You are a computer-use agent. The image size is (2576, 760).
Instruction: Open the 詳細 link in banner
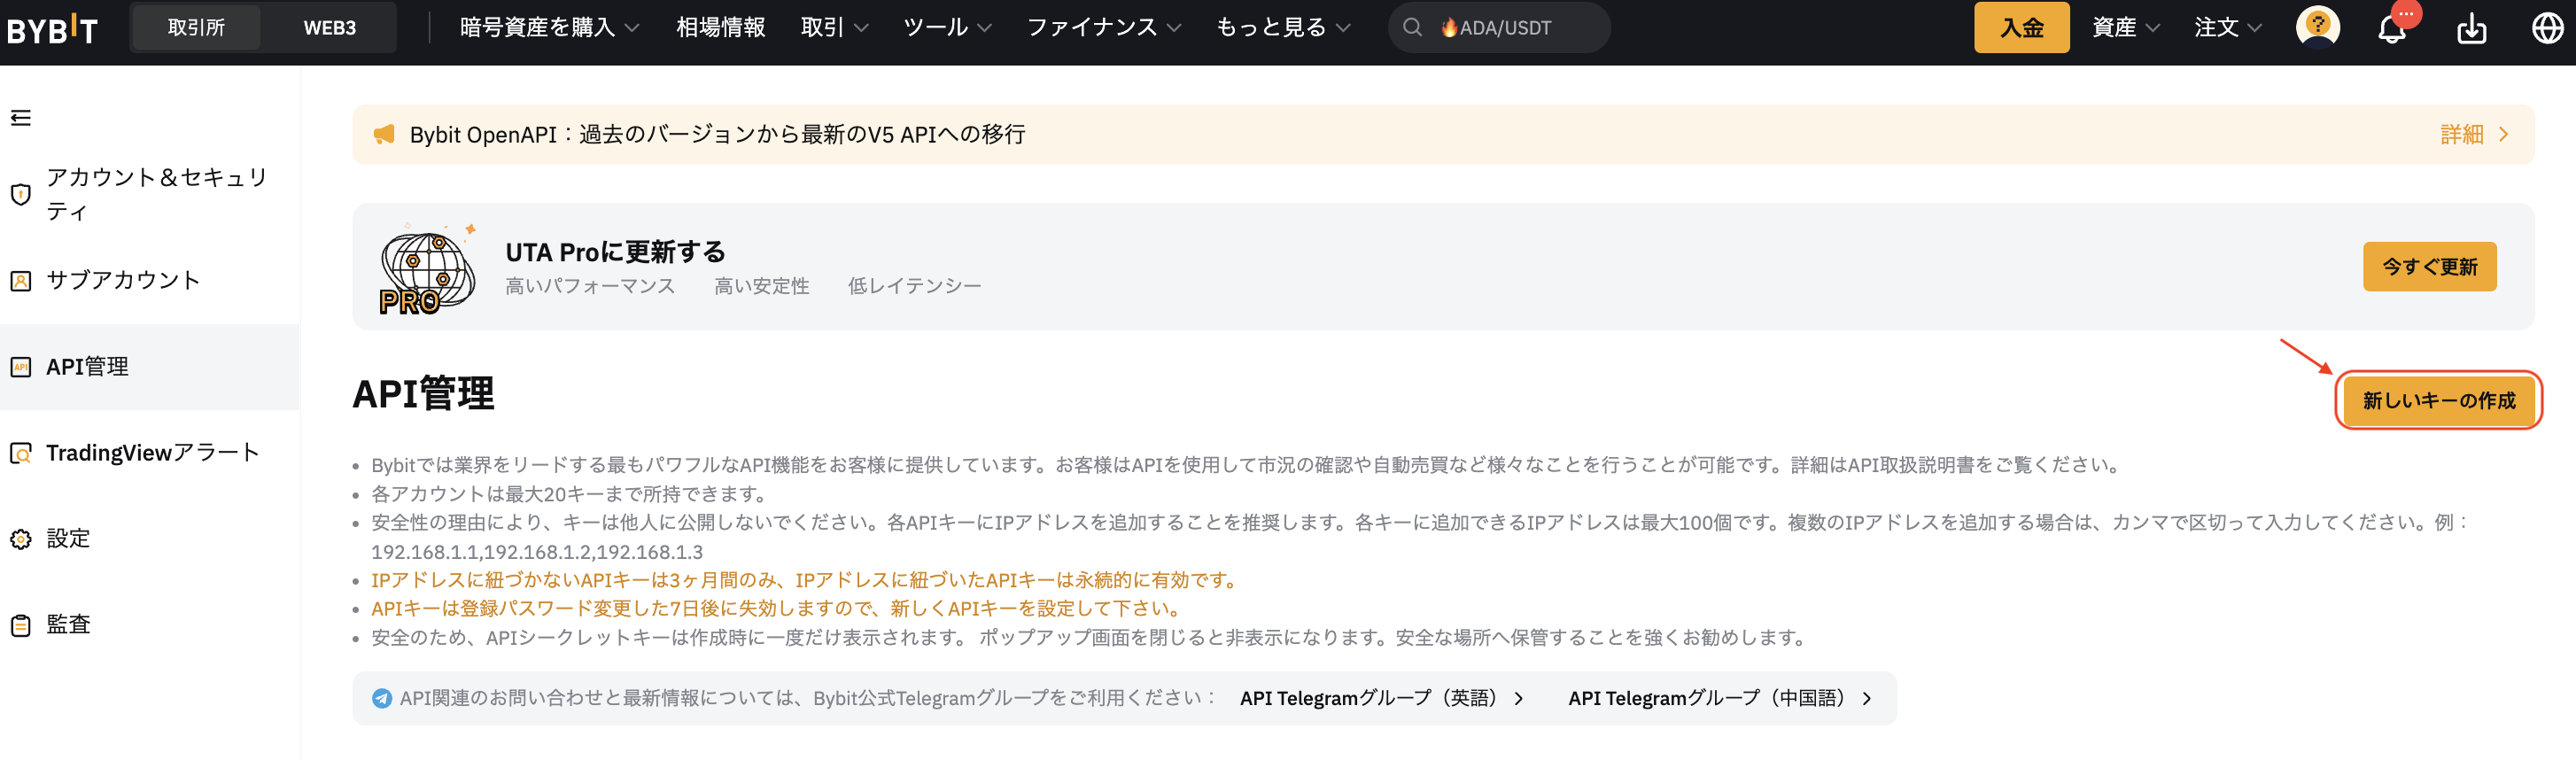coord(2462,134)
